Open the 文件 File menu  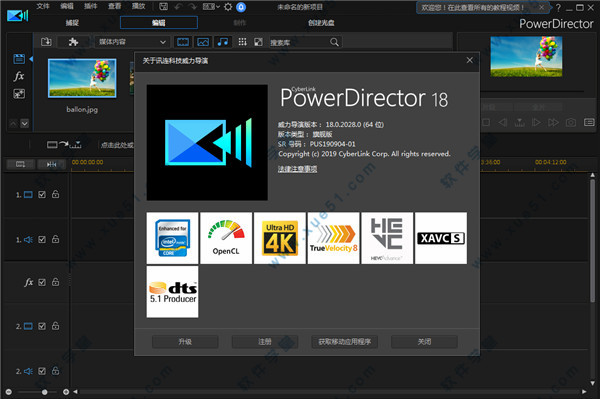43,6
